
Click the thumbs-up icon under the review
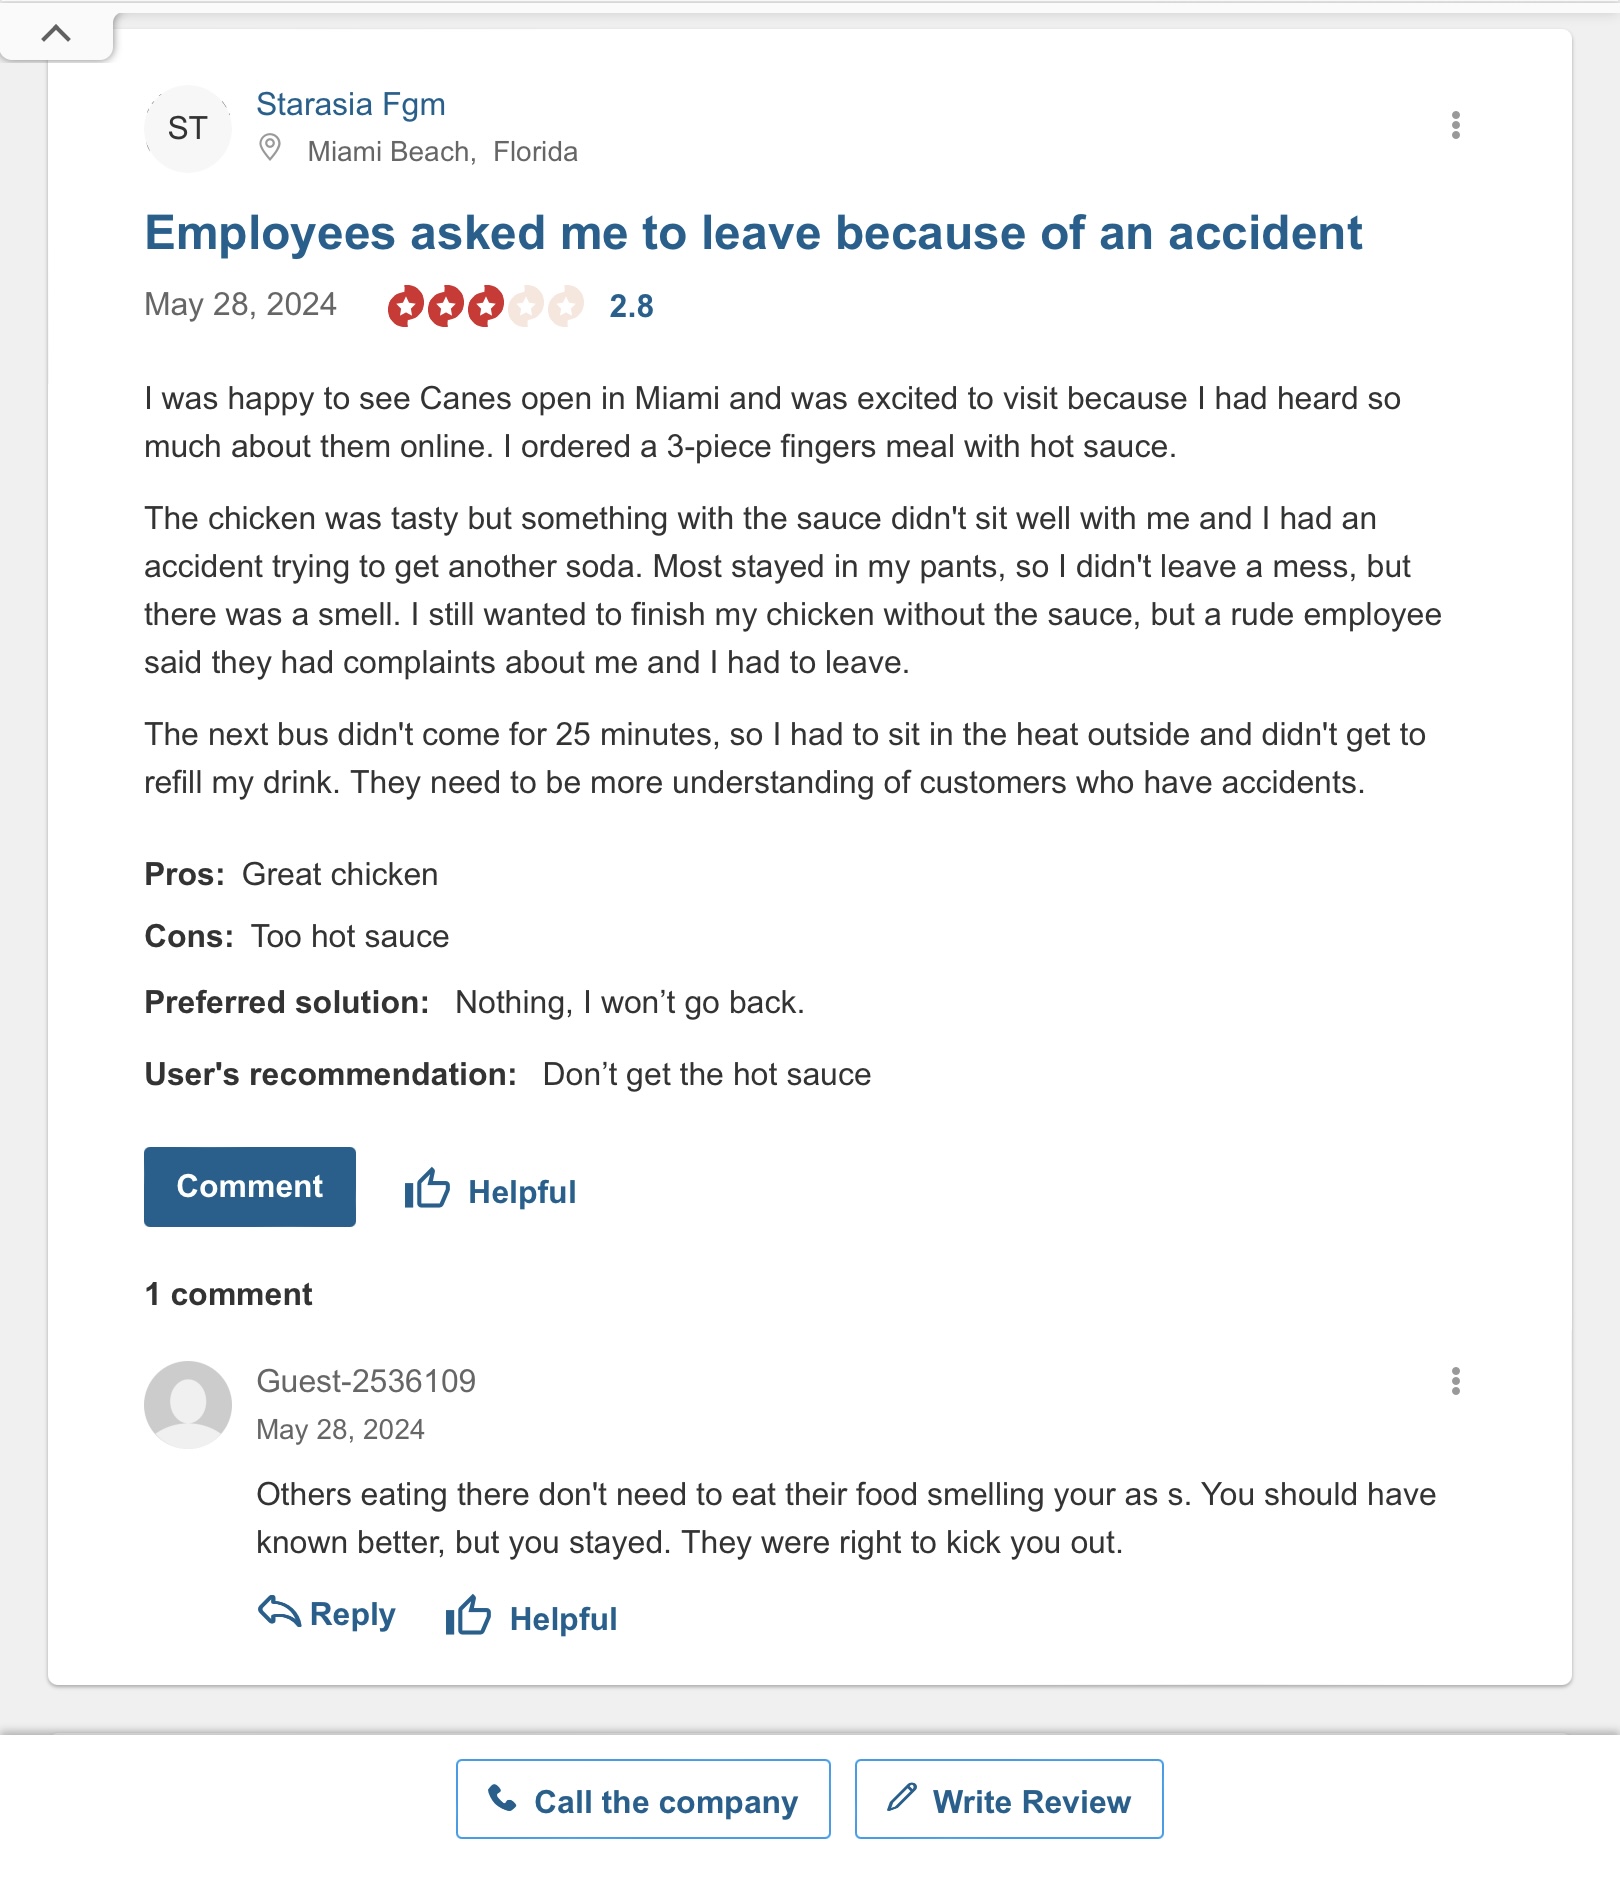pyautogui.click(x=427, y=1188)
